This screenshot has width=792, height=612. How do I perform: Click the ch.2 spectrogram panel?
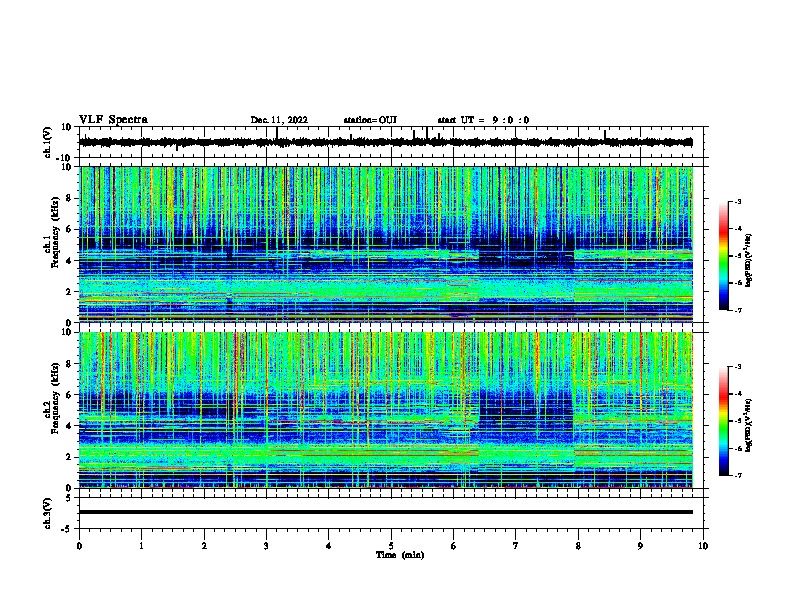point(386,410)
